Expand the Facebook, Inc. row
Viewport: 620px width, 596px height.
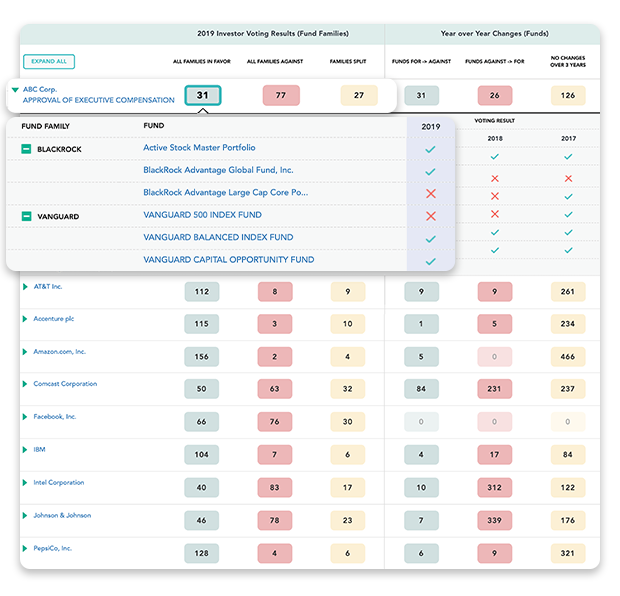pyautogui.click(x=25, y=417)
